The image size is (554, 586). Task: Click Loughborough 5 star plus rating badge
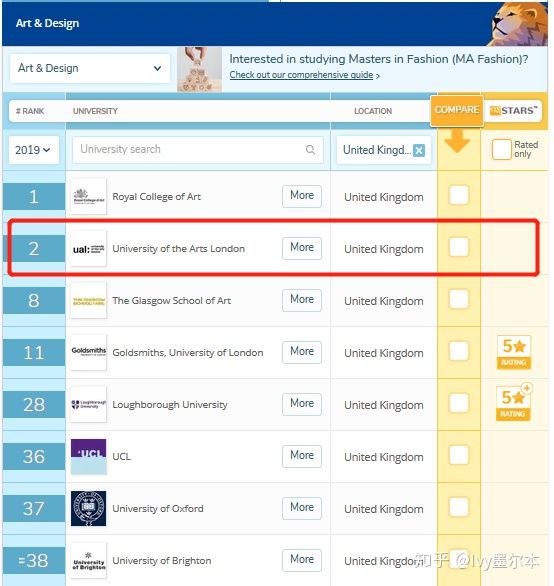[x=514, y=403]
